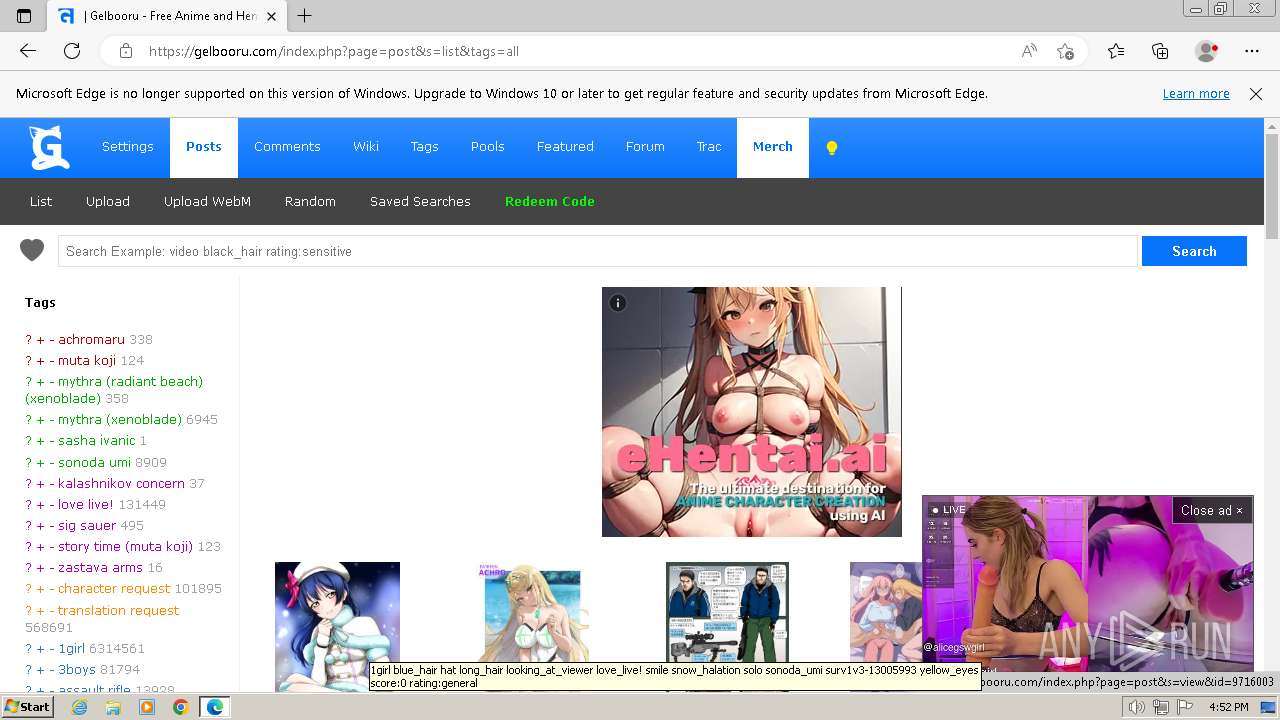Open the network icon in system tray
Viewport: 1280px width, 720px height.
tap(1160, 707)
